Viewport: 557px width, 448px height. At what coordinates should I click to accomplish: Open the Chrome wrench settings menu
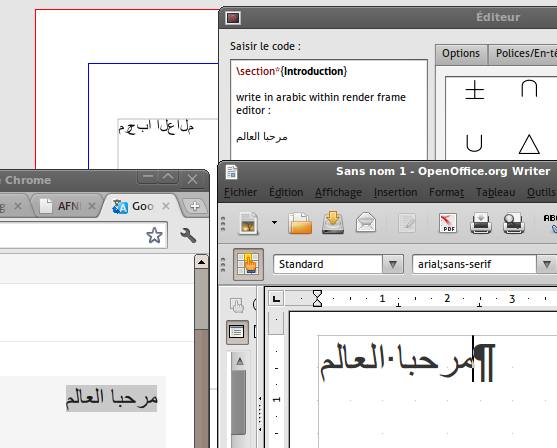188,235
